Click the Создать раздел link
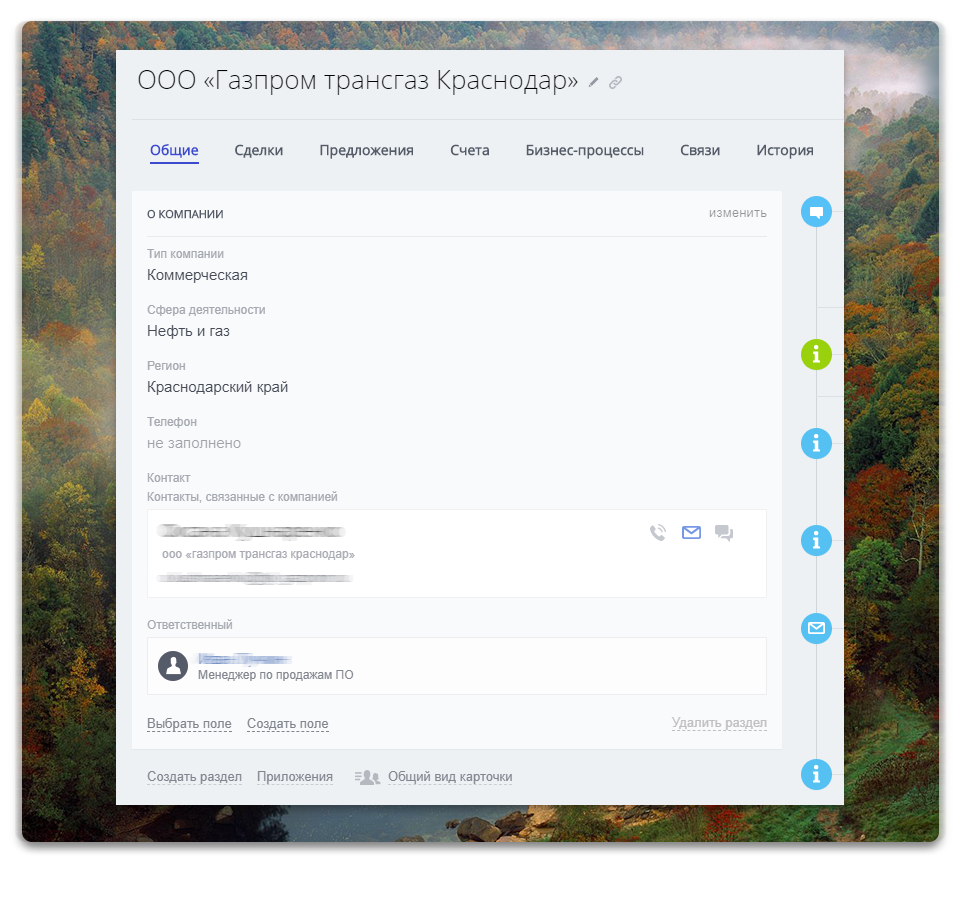This screenshot has width=960, height=900. [195, 777]
